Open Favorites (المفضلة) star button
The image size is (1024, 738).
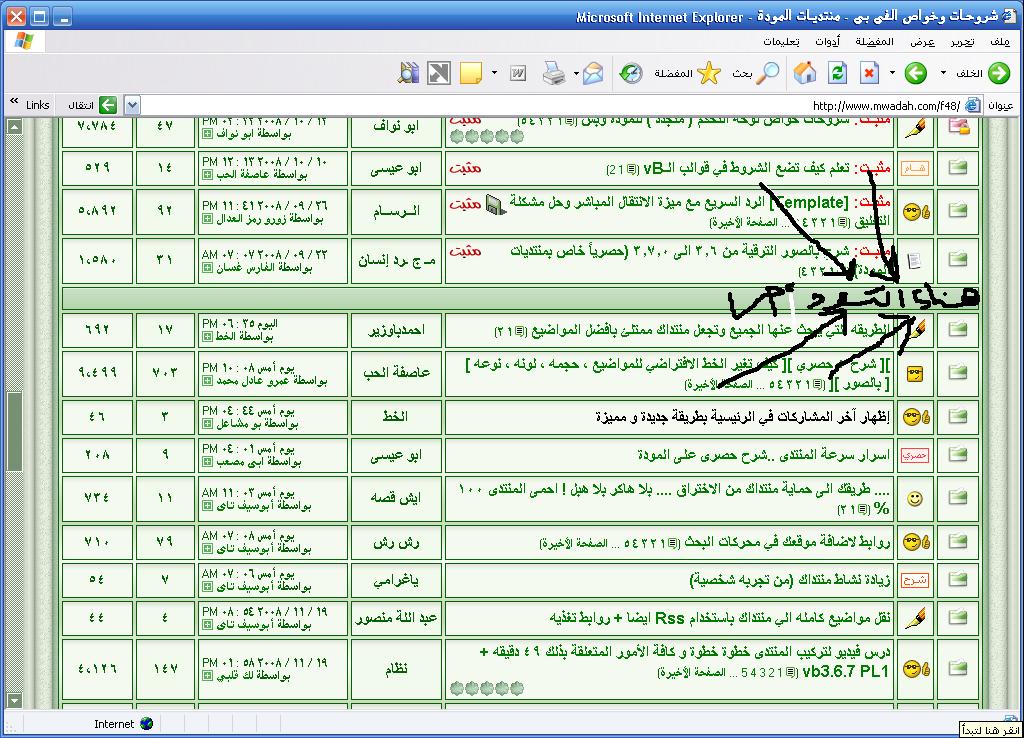point(708,73)
